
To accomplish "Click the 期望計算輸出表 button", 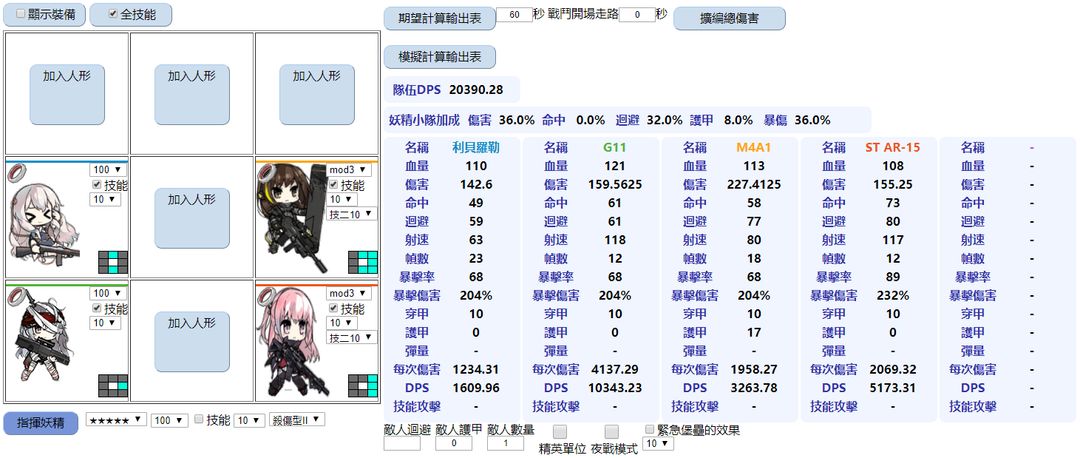I will point(439,19).
